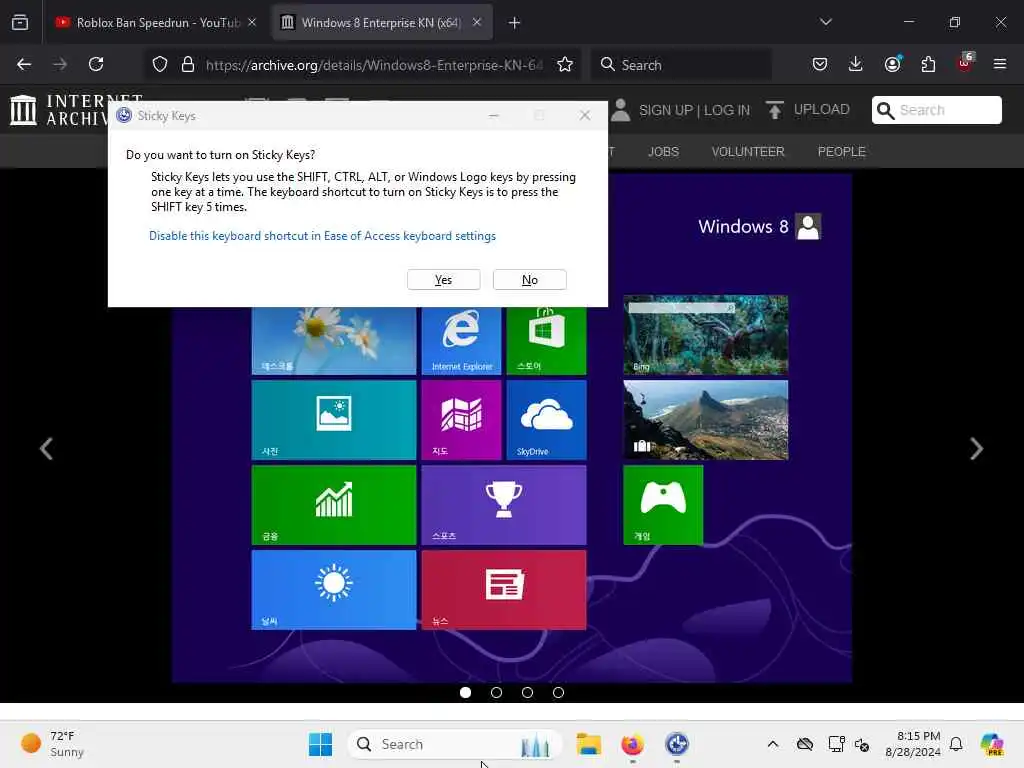Open Pocket save icon
This screenshot has height=768, width=1024.
820,64
